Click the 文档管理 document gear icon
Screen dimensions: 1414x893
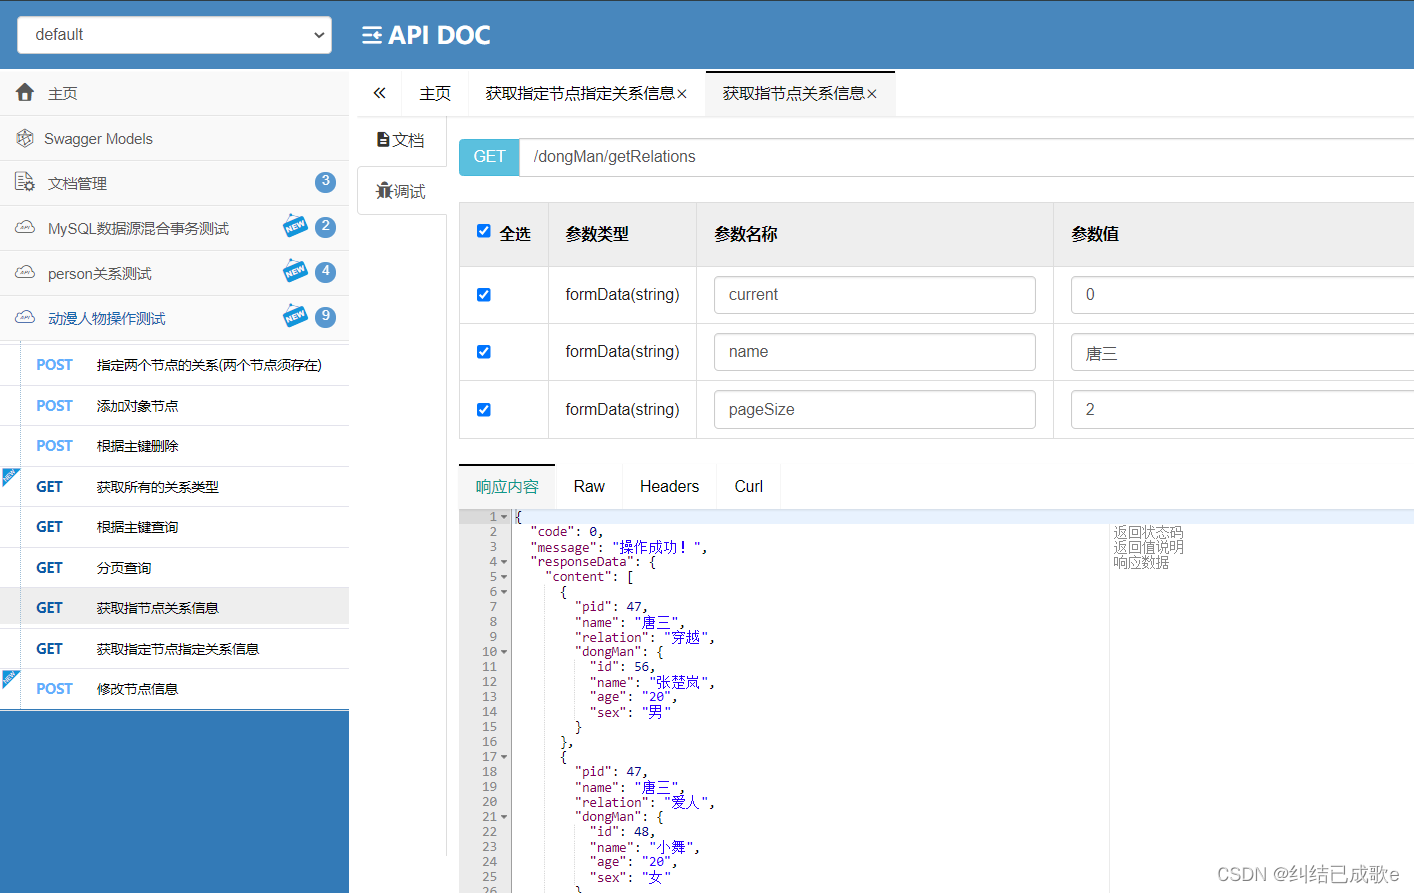[25, 182]
